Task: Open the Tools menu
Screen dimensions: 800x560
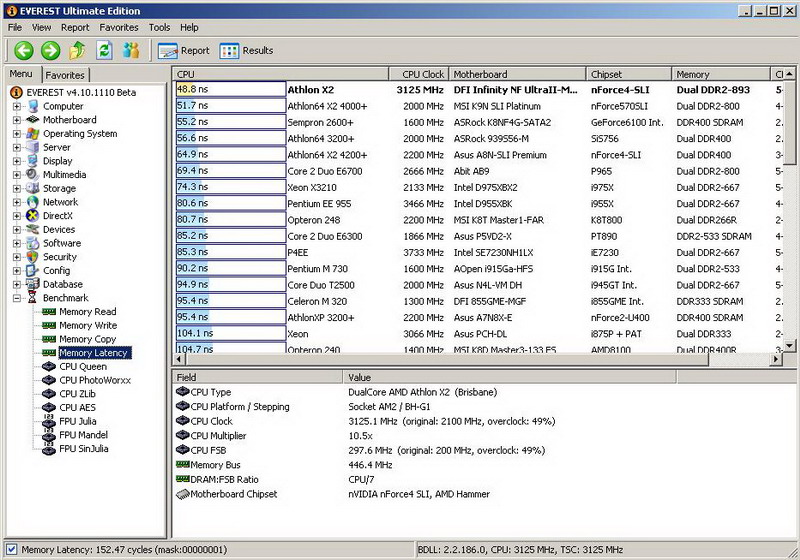Action: point(159,28)
